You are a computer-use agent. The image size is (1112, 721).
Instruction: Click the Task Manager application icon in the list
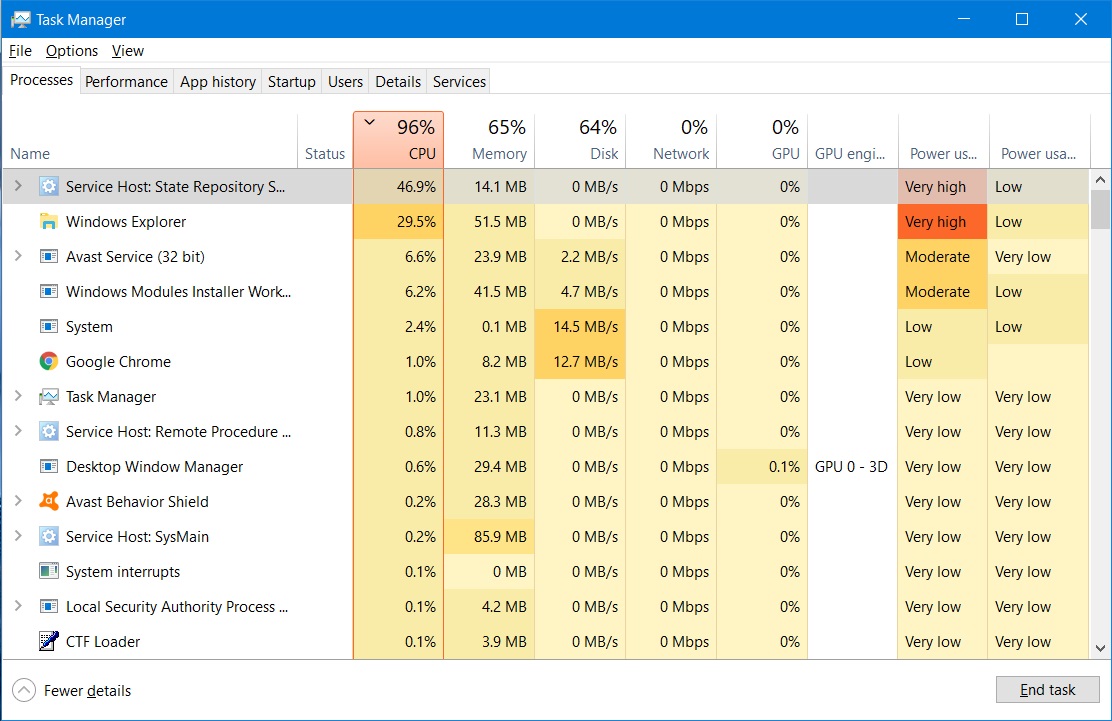tap(49, 396)
